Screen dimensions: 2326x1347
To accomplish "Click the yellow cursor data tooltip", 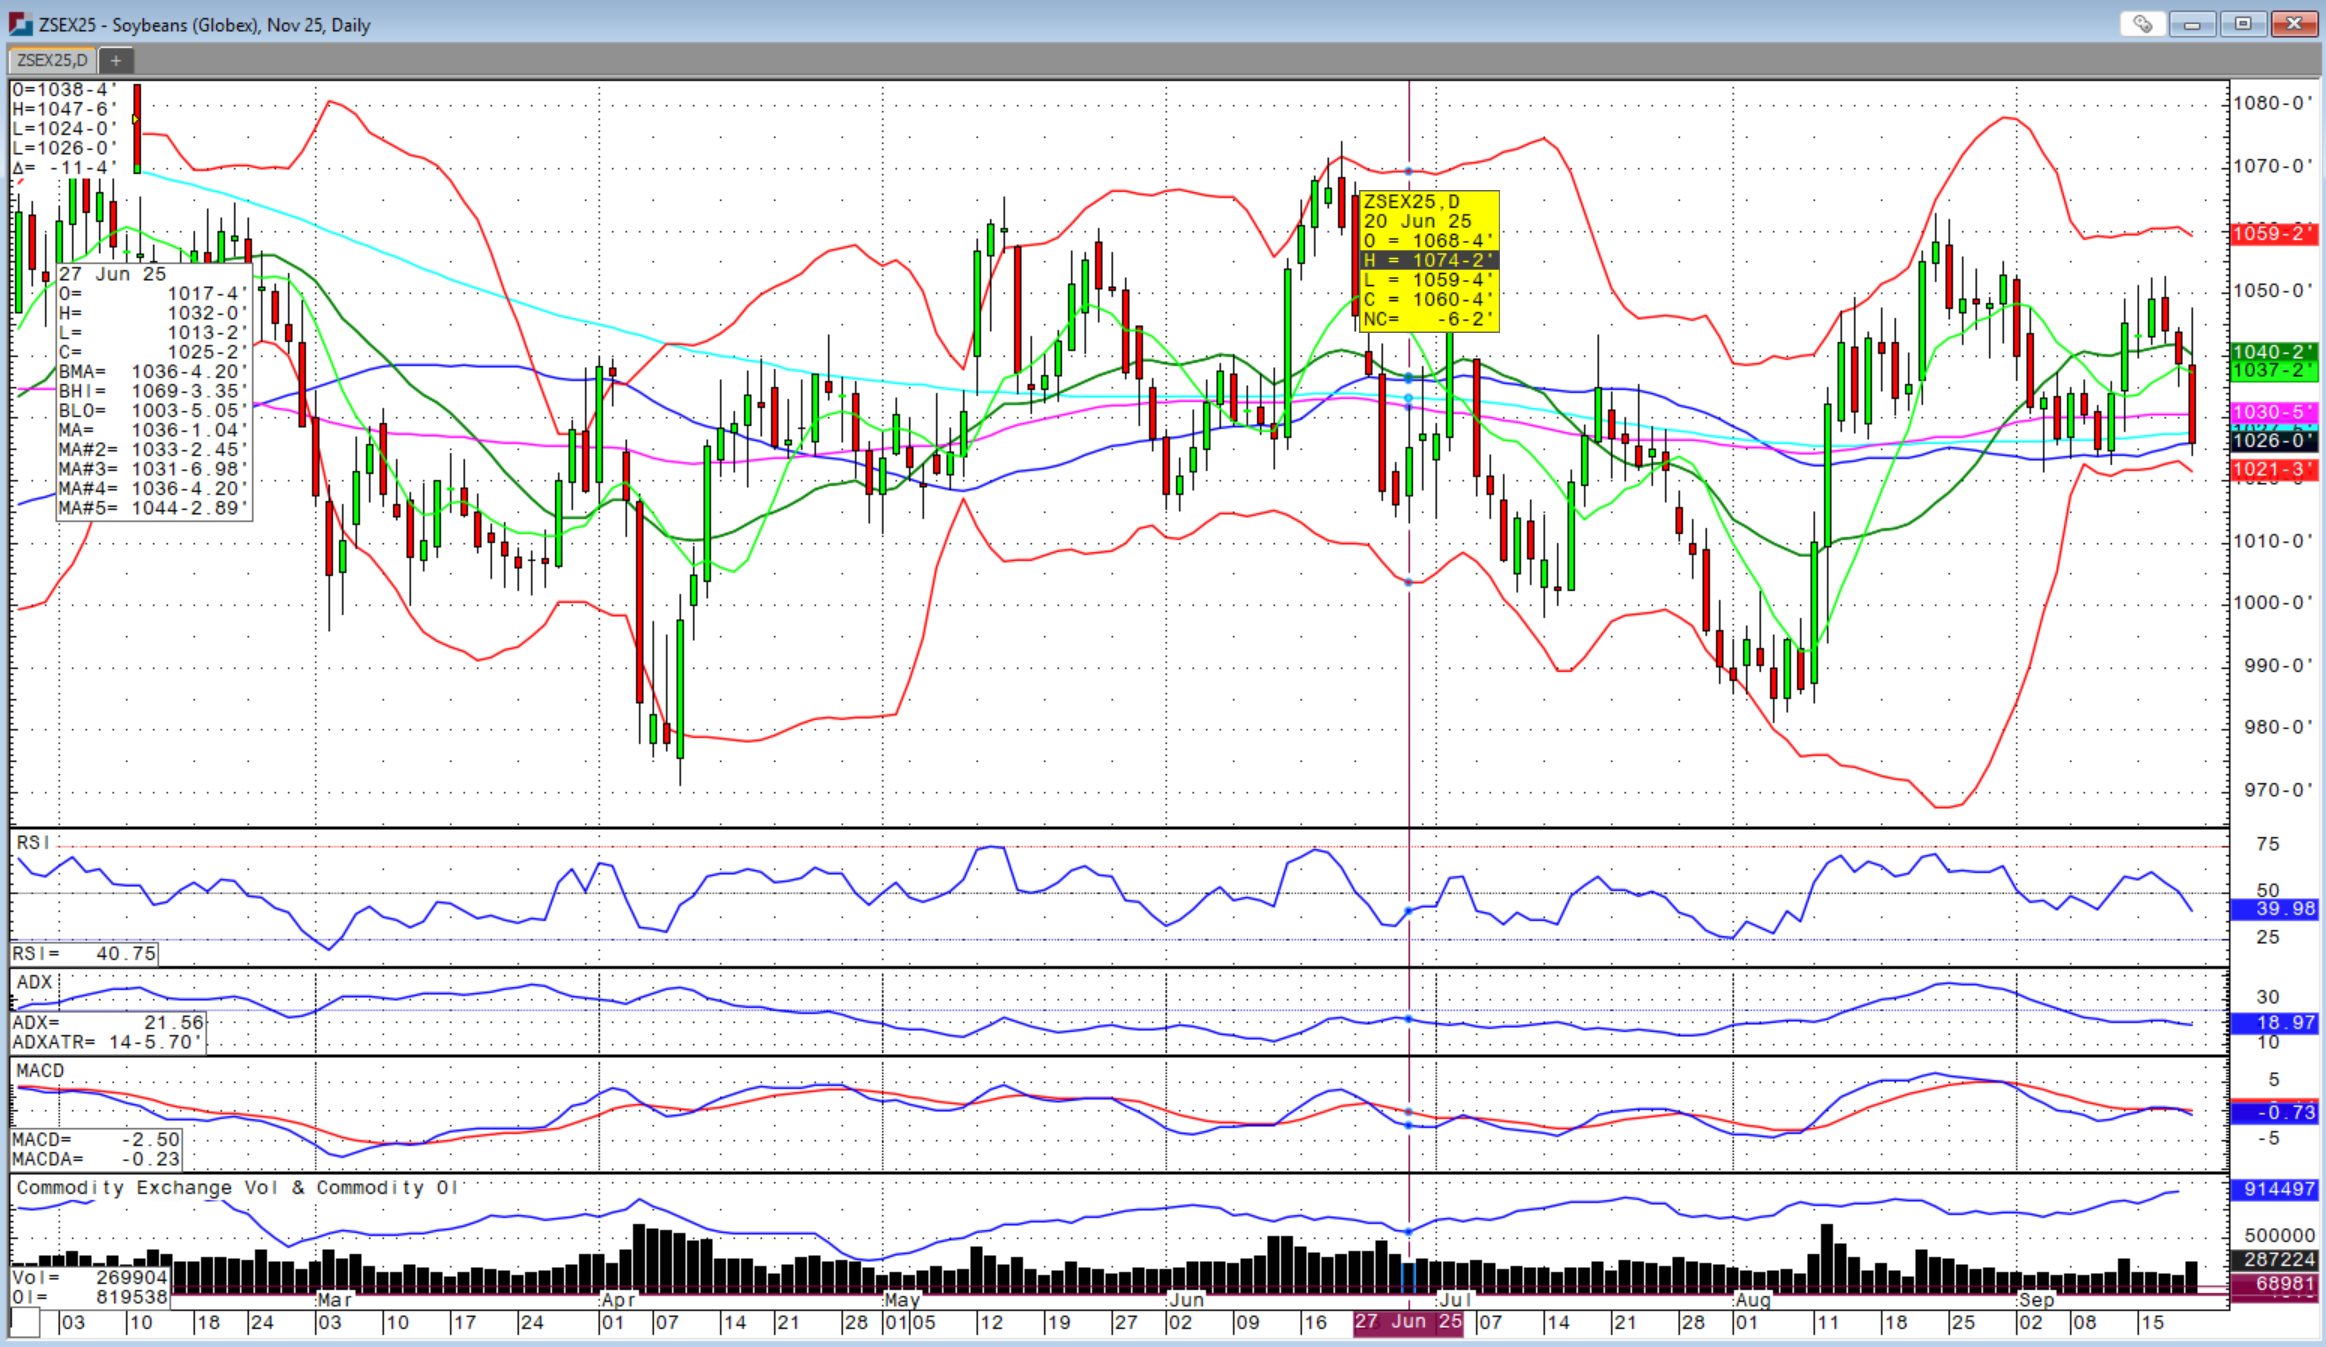I will pyautogui.click(x=1429, y=261).
